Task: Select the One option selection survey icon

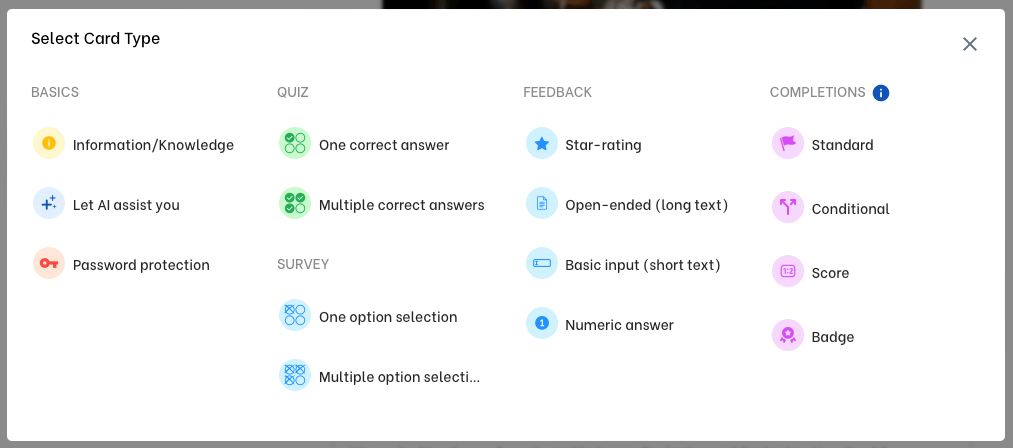Action: click(295, 316)
